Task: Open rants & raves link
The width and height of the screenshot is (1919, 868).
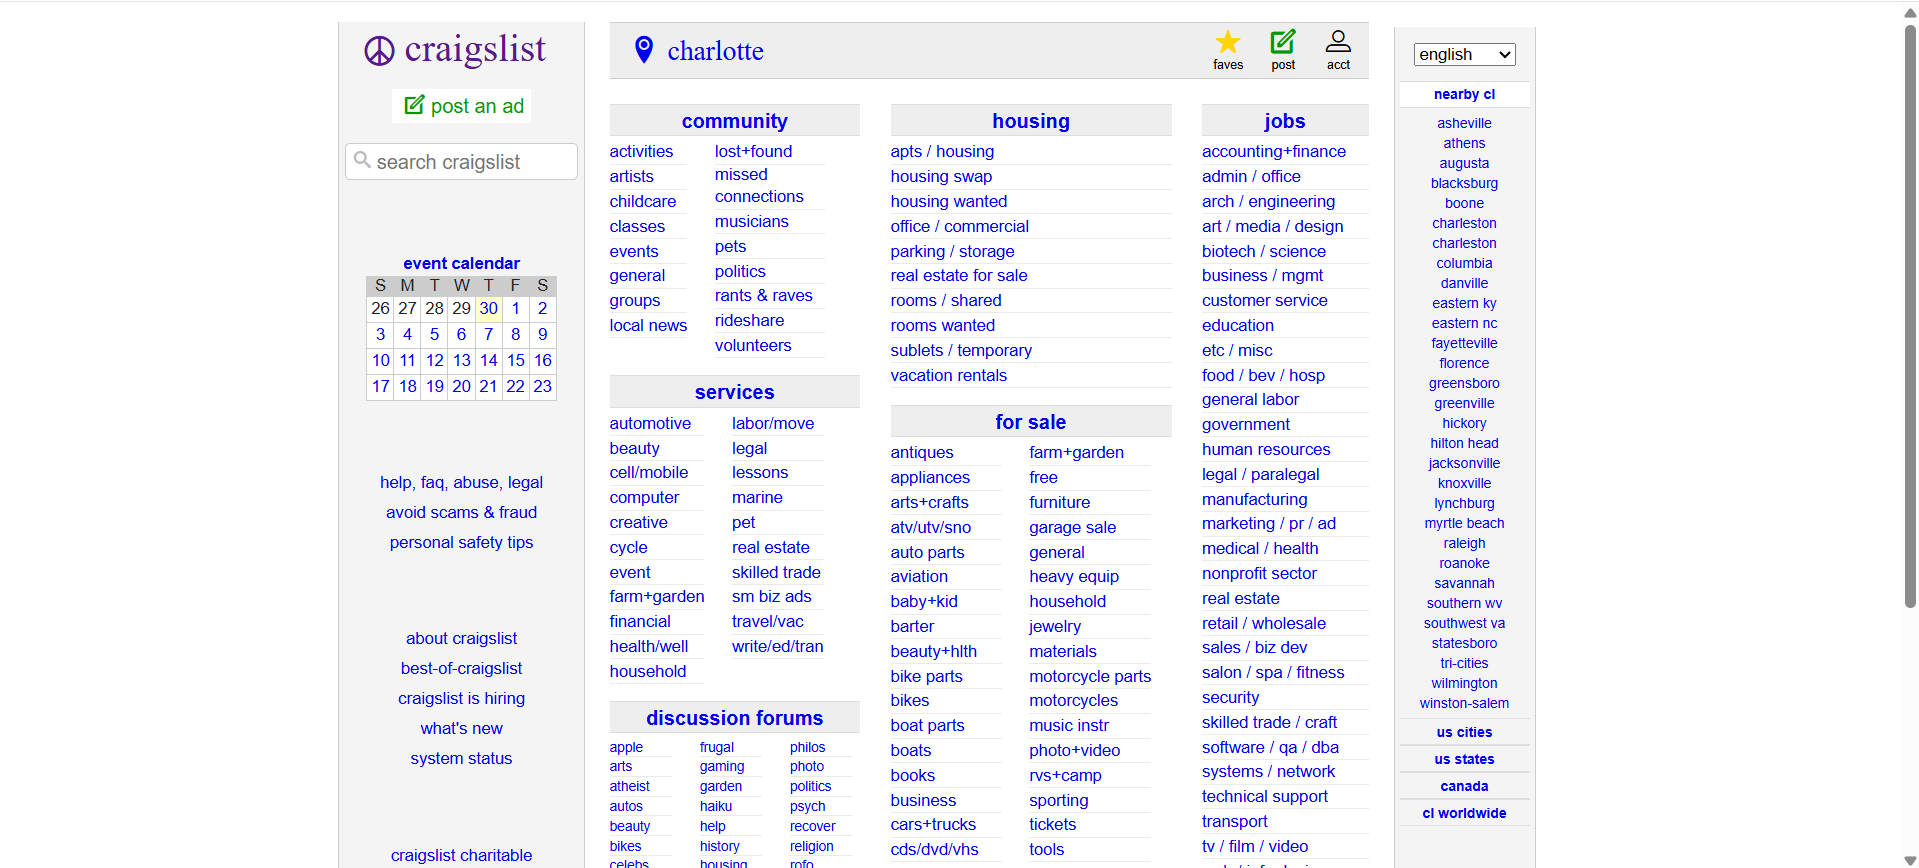Action: [x=764, y=295]
